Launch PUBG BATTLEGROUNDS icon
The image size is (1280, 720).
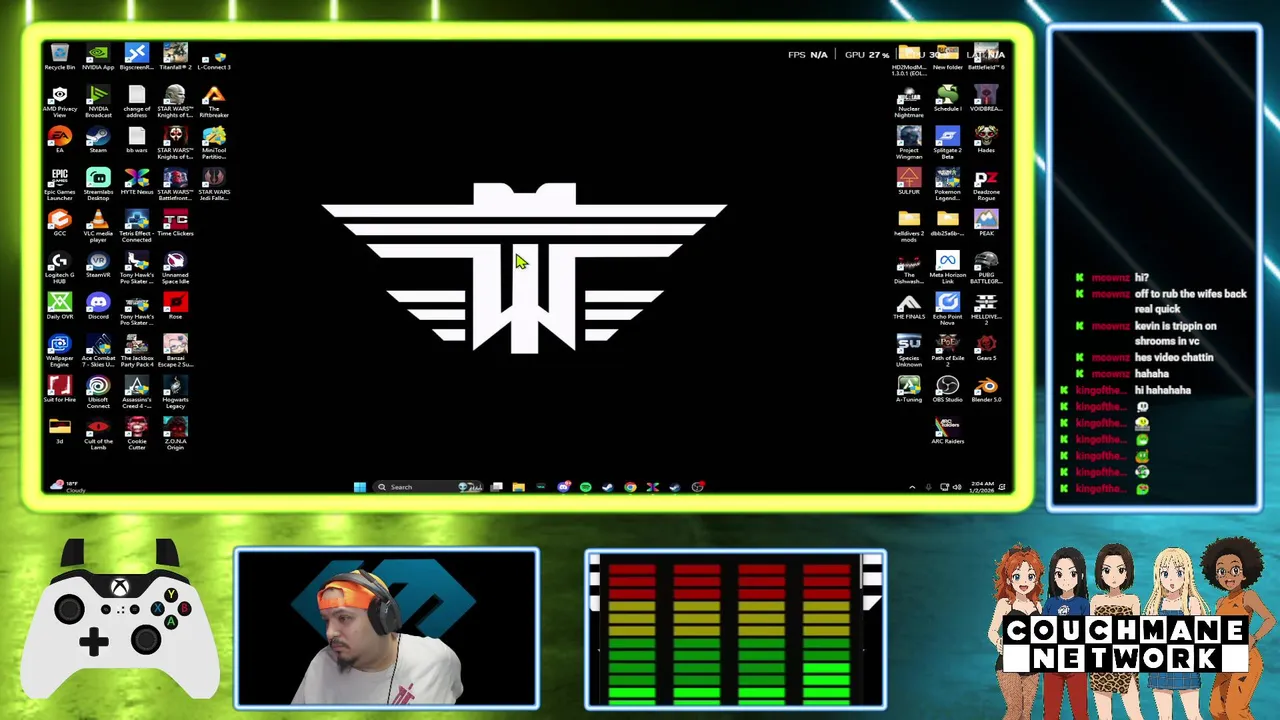tap(986, 268)
